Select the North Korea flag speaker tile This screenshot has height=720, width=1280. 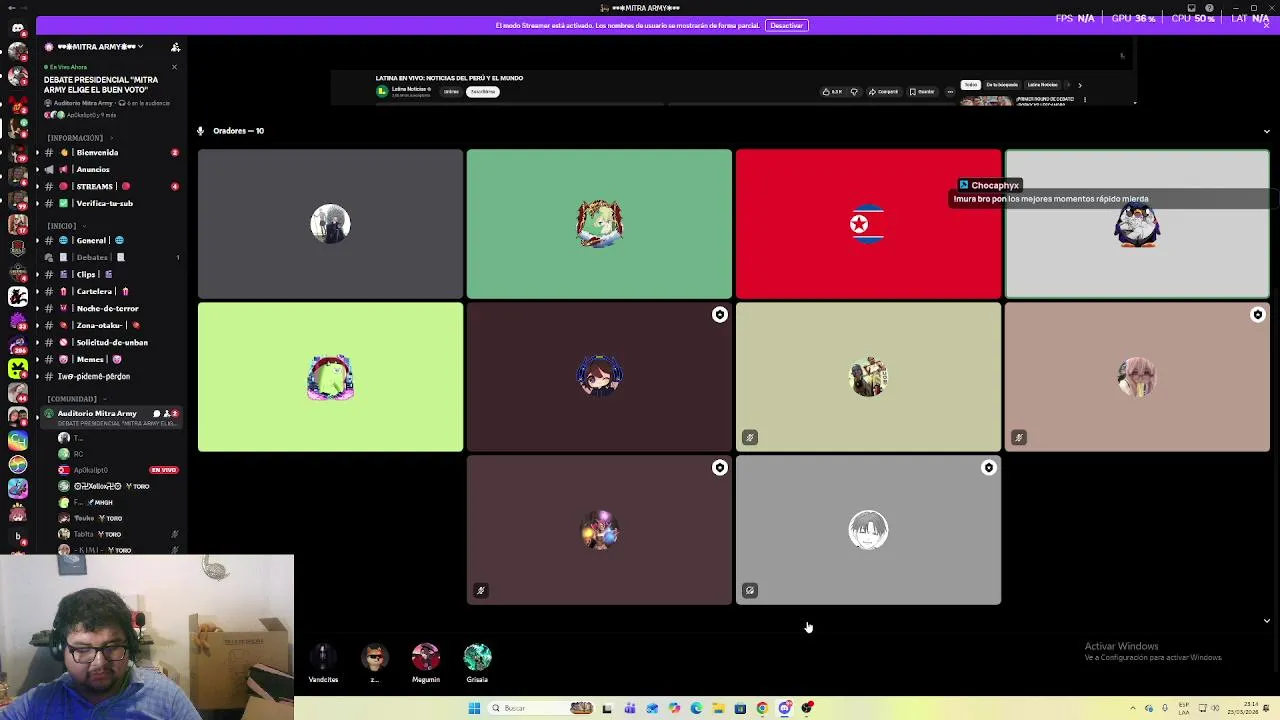tap(868, 224)
